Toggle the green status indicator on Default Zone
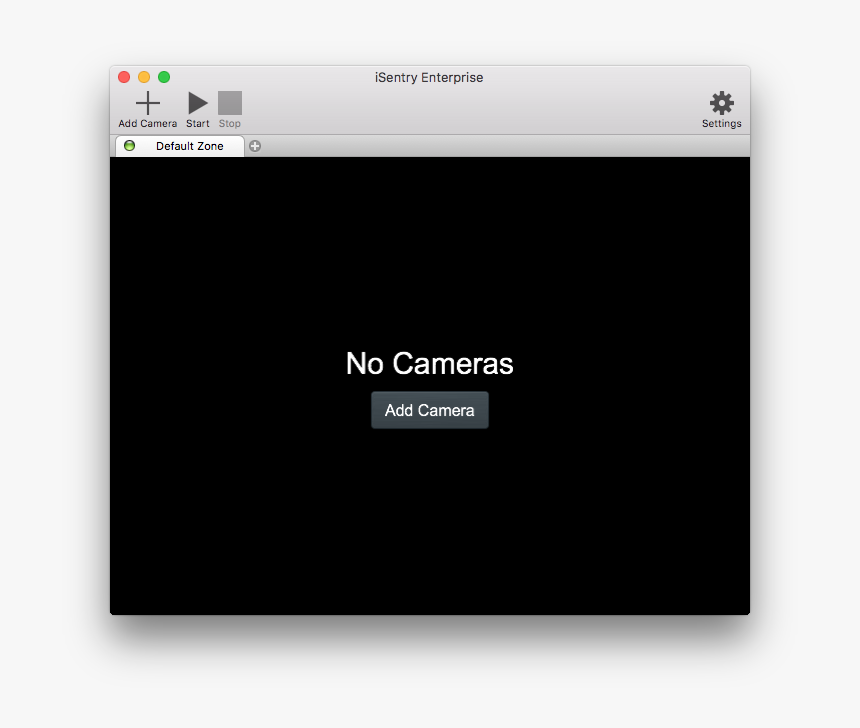The height and width of the screenshot is (728, 860). (x=129, y=146)
